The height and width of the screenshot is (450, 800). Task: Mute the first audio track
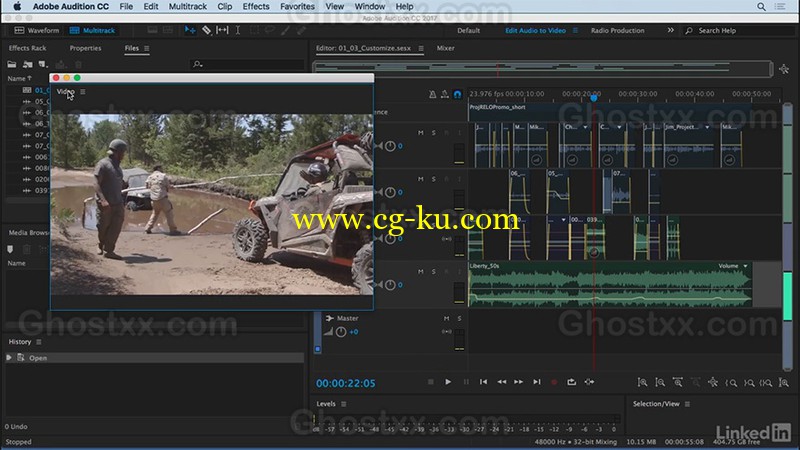pyautogui.click(x=420, y=133)
